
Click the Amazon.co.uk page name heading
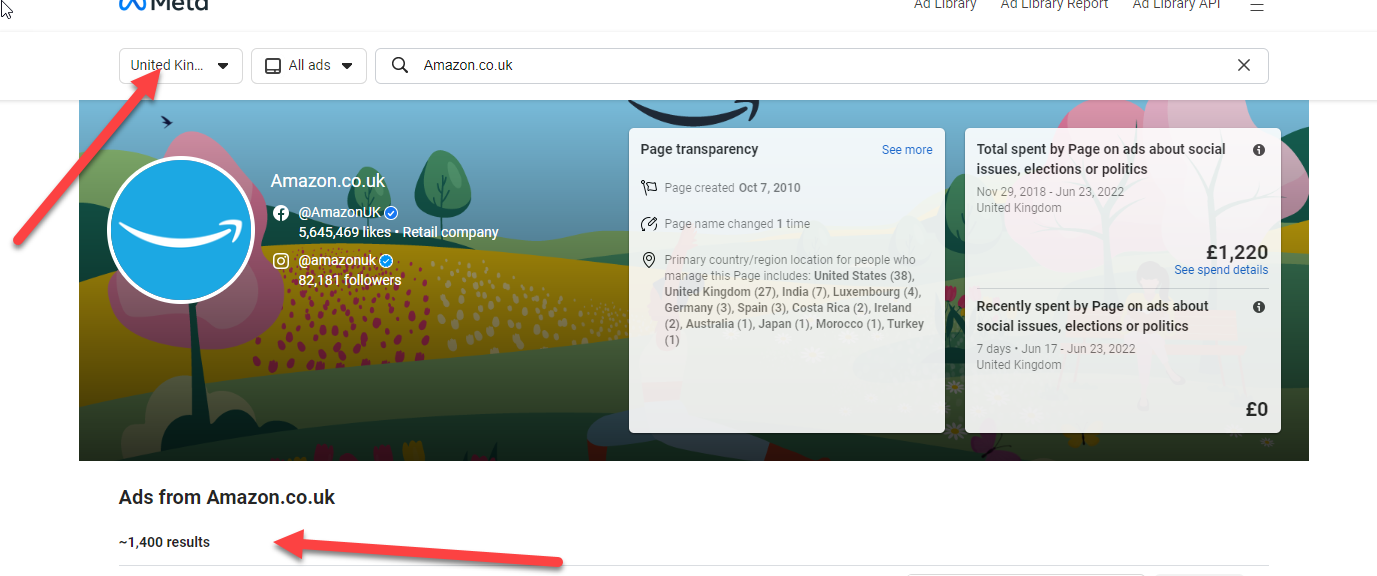coord(328,181)
